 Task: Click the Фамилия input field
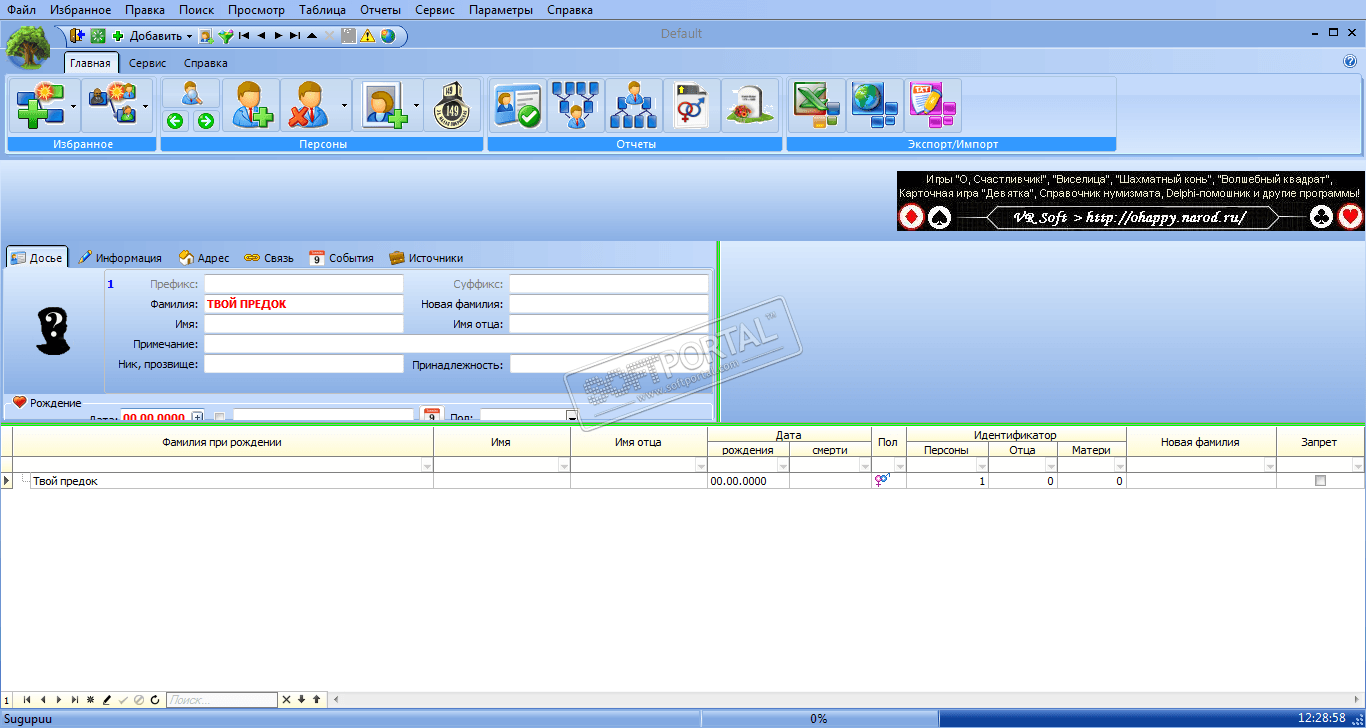[x=303, y=304]
